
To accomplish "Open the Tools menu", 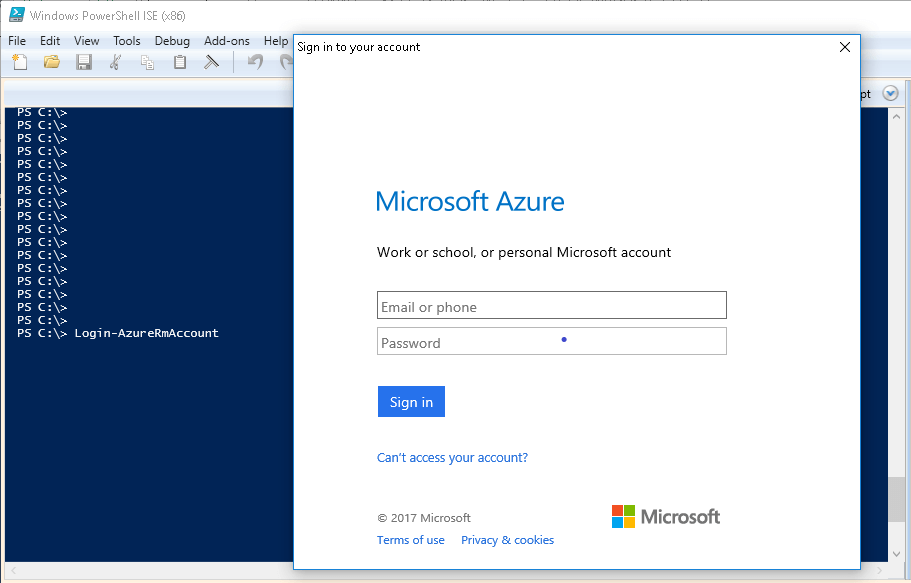I will (127, 41).
